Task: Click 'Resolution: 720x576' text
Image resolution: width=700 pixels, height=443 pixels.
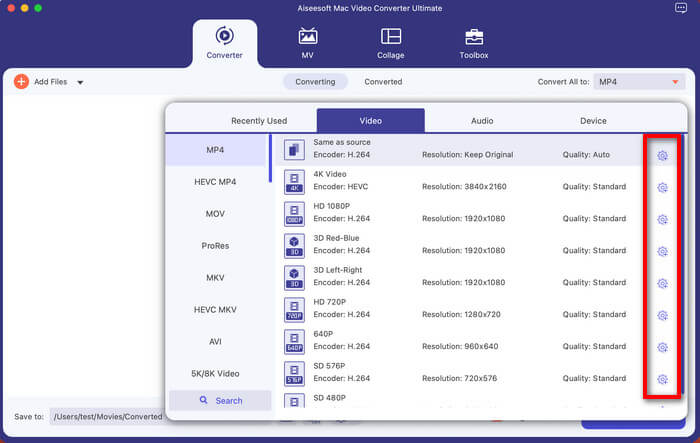Action: (x=459, y=378)
